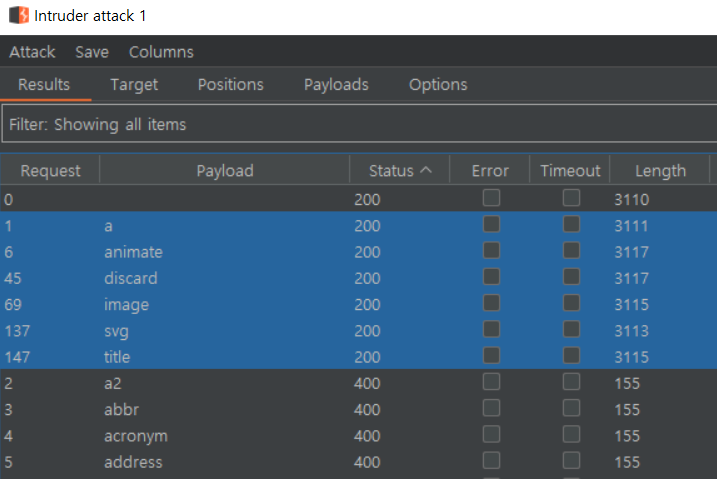The width and height of the screenshot is (717, 479).
Task: Click the filter bar showing all items
Action: 358,125
